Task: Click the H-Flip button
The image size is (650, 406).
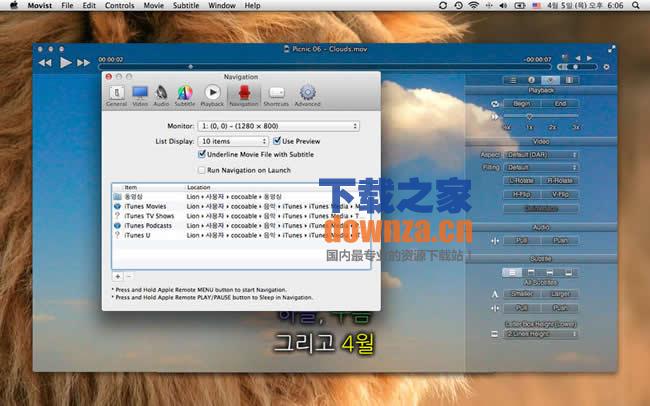Action: 521,194
